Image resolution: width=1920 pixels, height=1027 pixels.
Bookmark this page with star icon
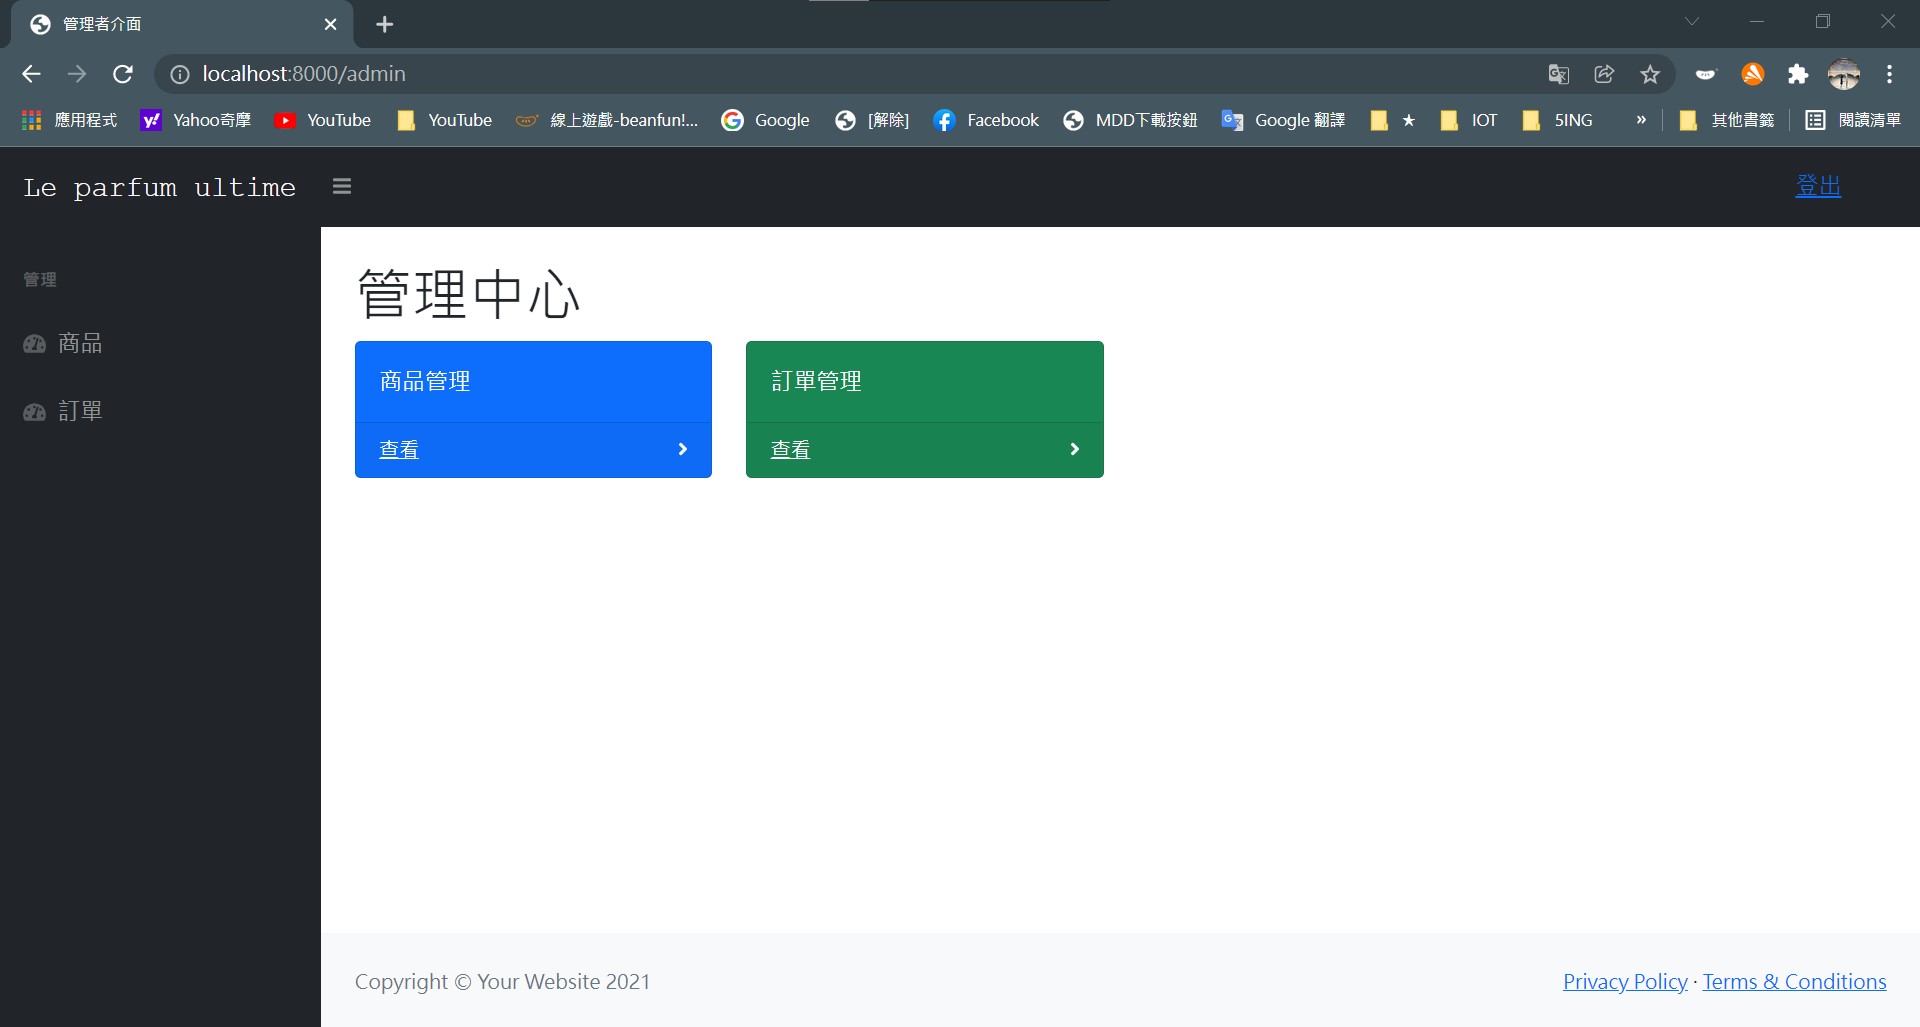click(x=1650, y=74)
